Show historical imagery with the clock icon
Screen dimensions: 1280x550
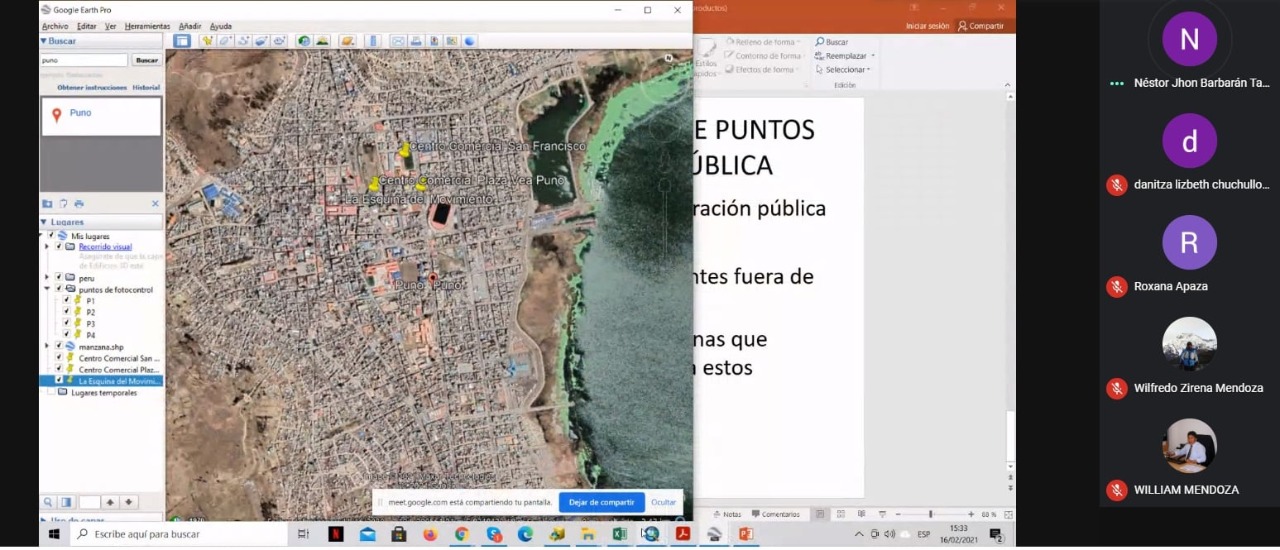click(x=304, y=41)
